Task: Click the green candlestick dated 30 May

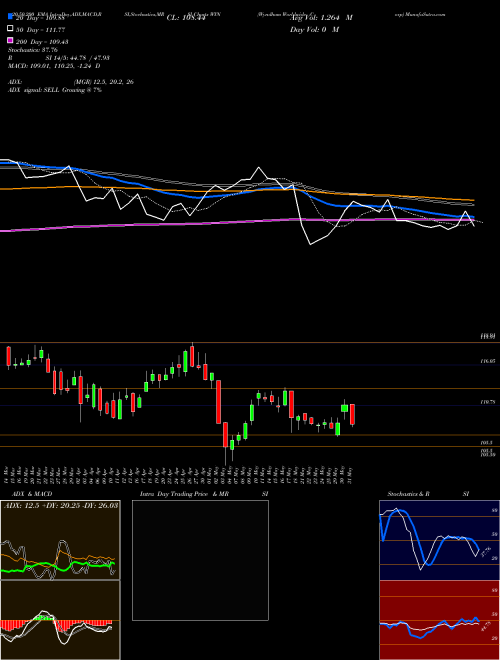Action: [344, 408]
